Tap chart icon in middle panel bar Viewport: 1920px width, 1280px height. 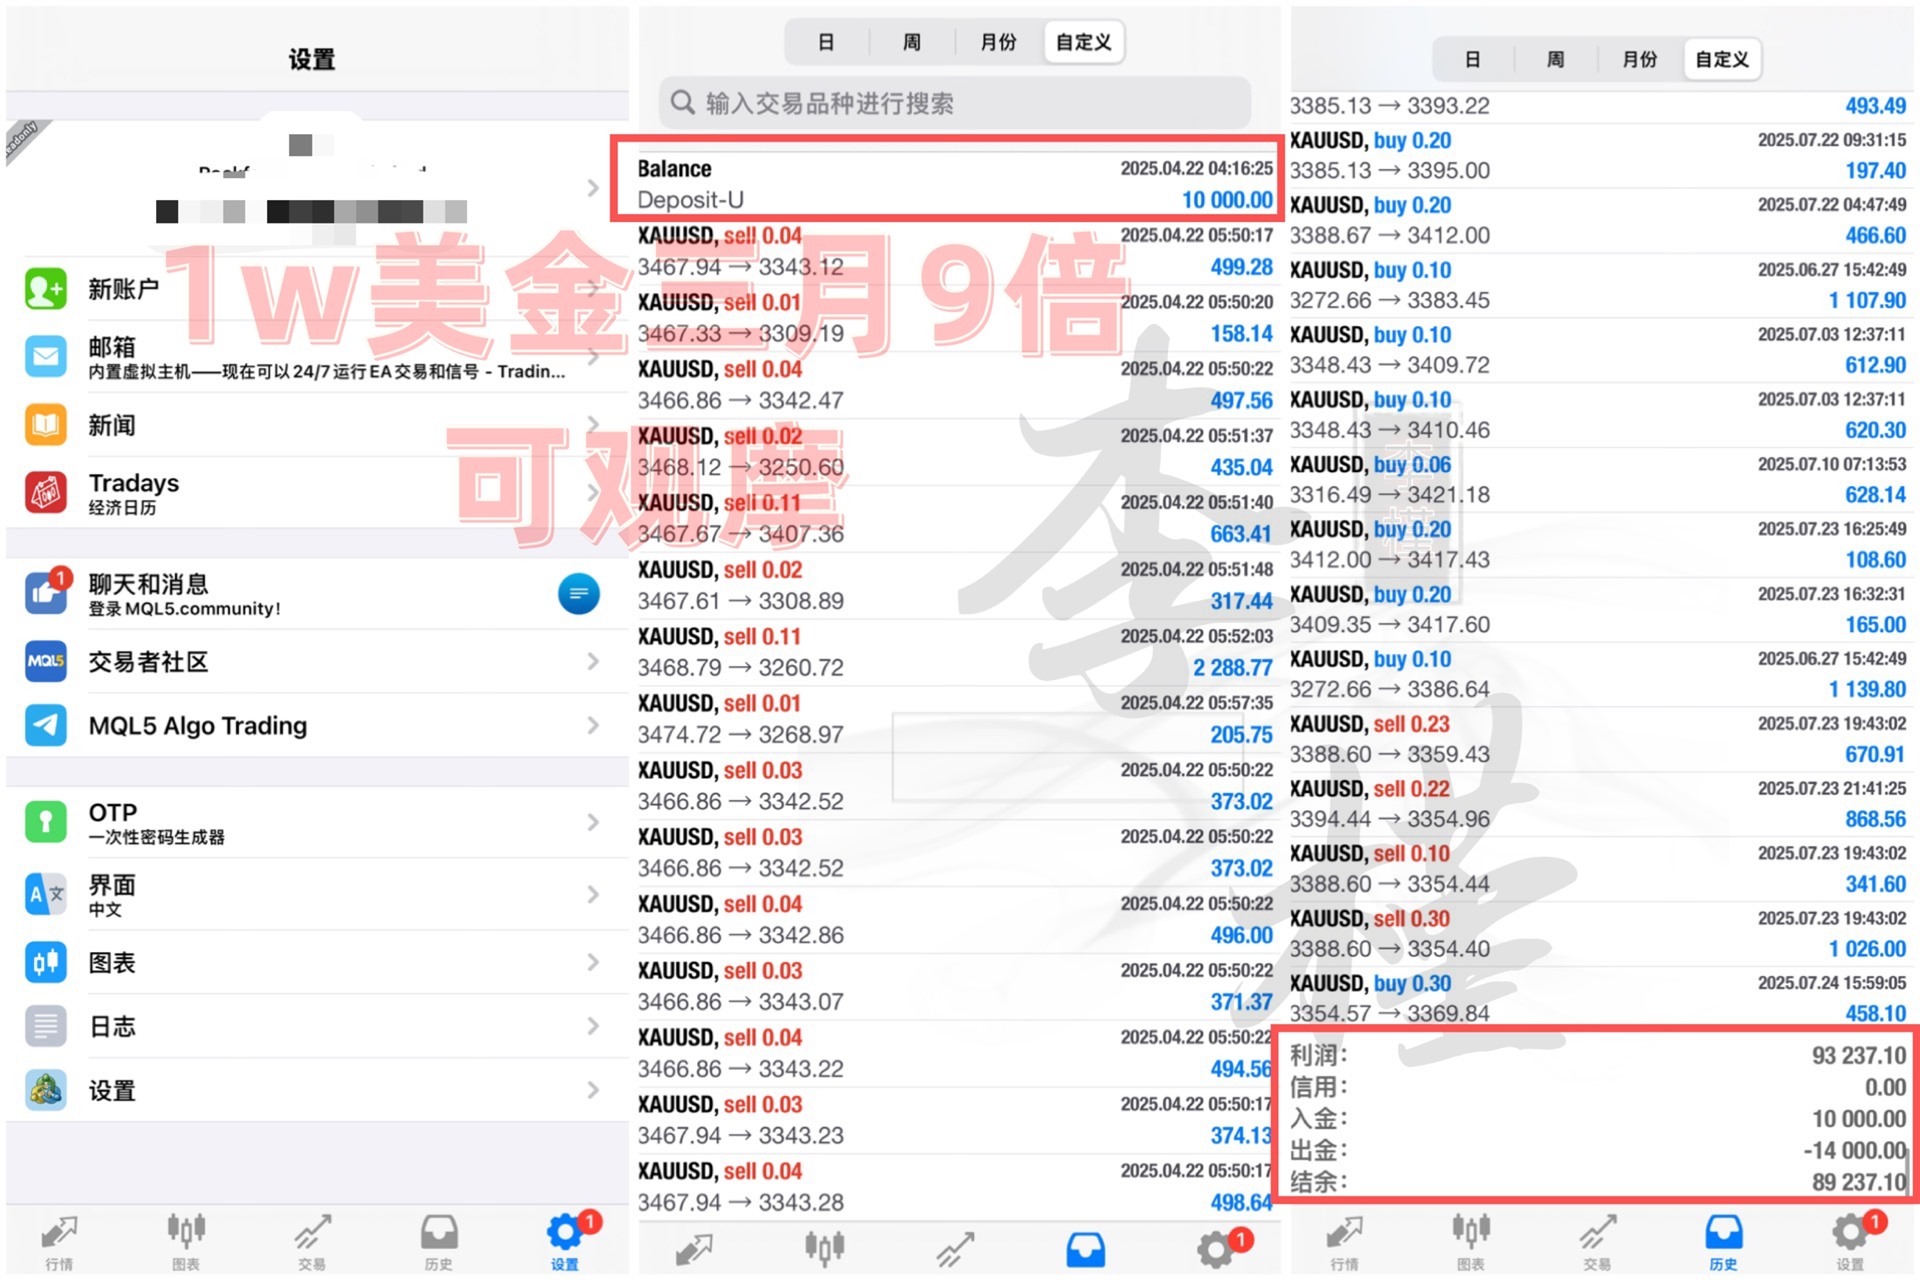point(825,1249)
